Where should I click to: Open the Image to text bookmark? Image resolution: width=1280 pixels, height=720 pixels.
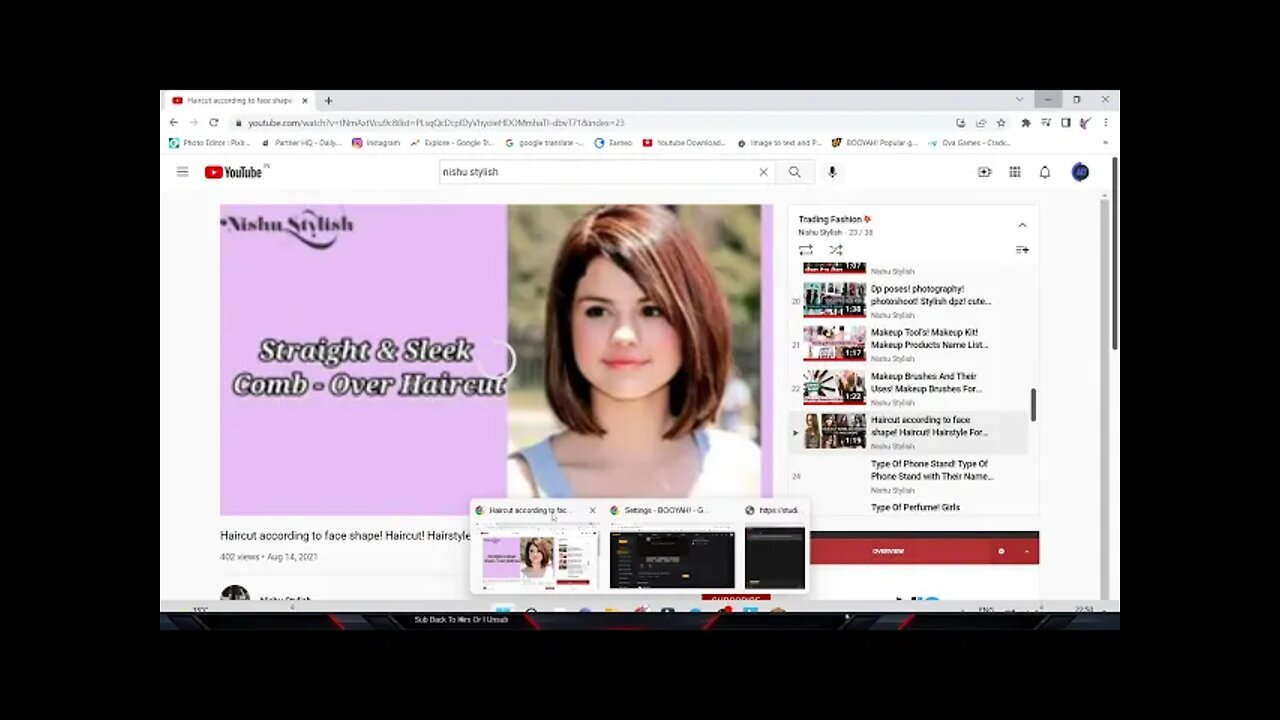[779, 143]
